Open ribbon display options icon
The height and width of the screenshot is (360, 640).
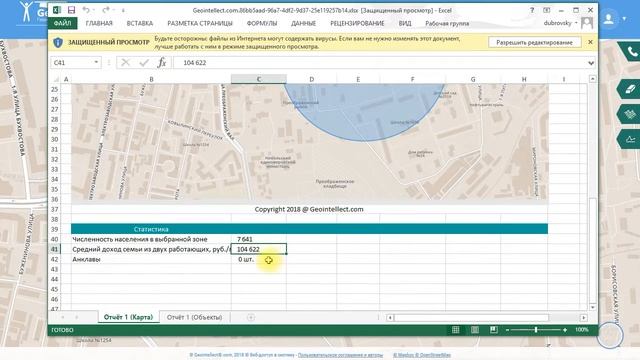(547, 10)
